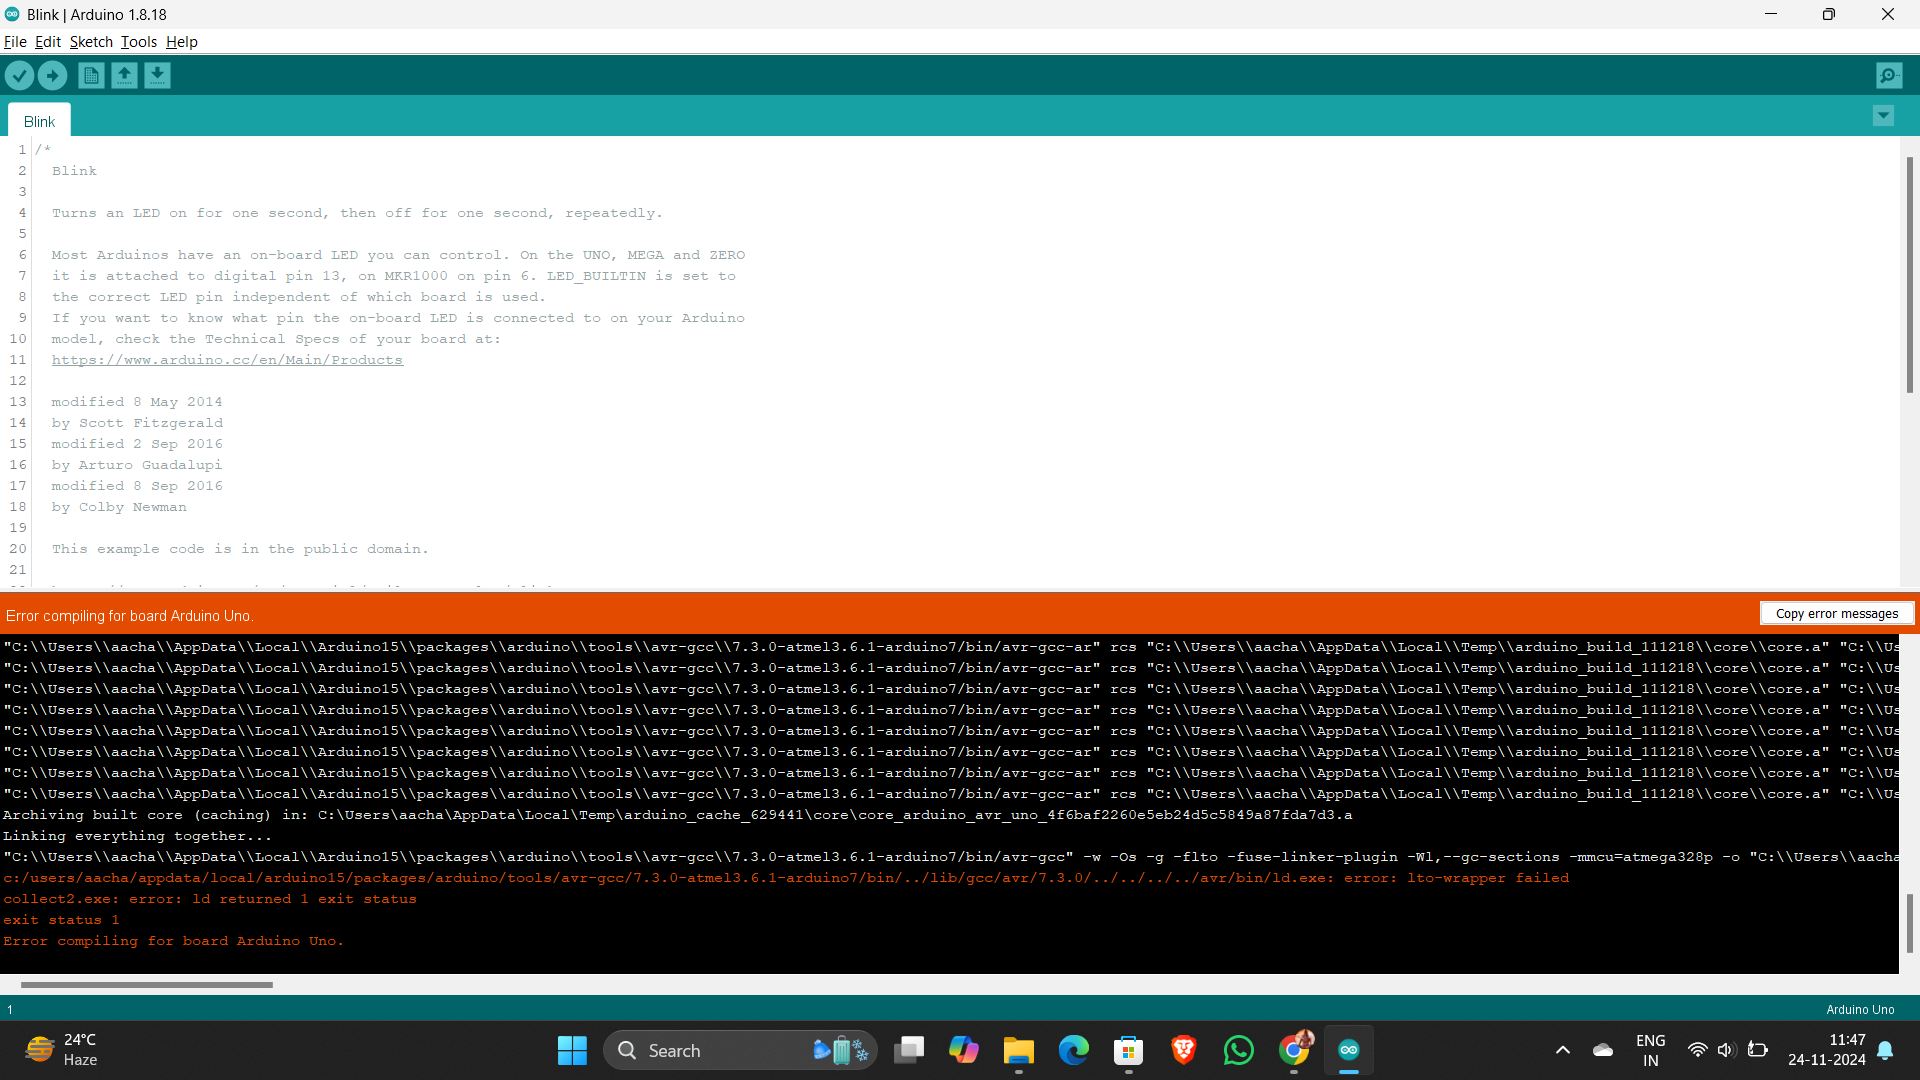Click 'Linking everything together...' console line
Viewport: 1920px width, 1080px height.
[137, 836]
